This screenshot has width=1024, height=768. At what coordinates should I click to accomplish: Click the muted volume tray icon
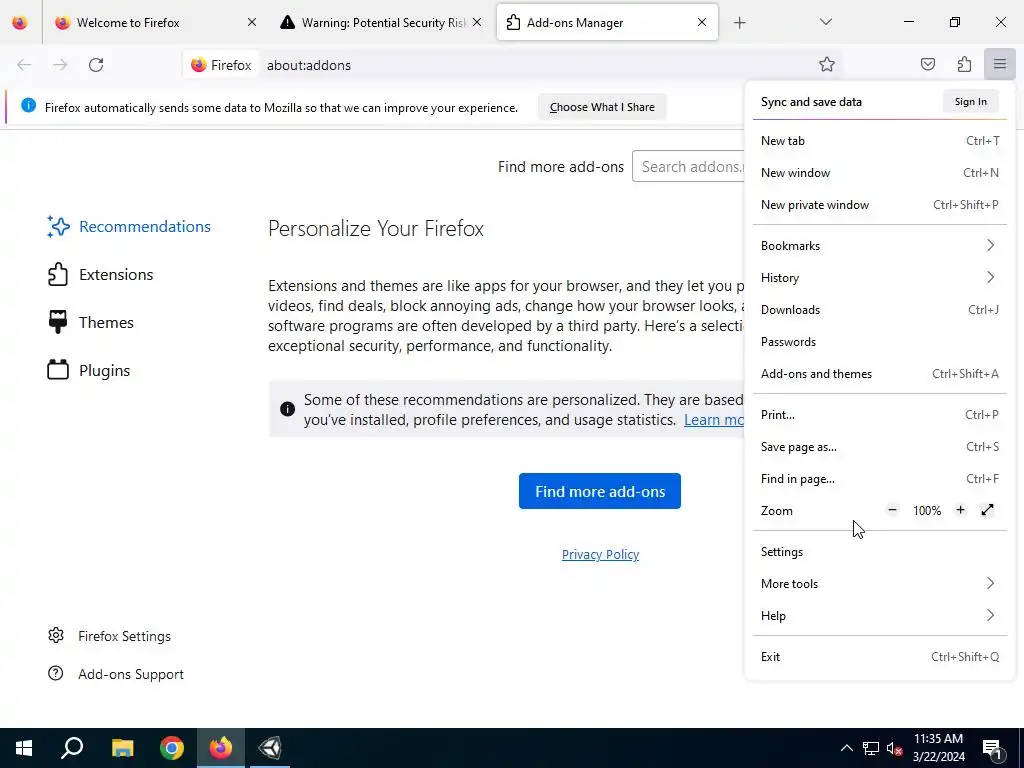pyautogui.click(x=894, y=748)
